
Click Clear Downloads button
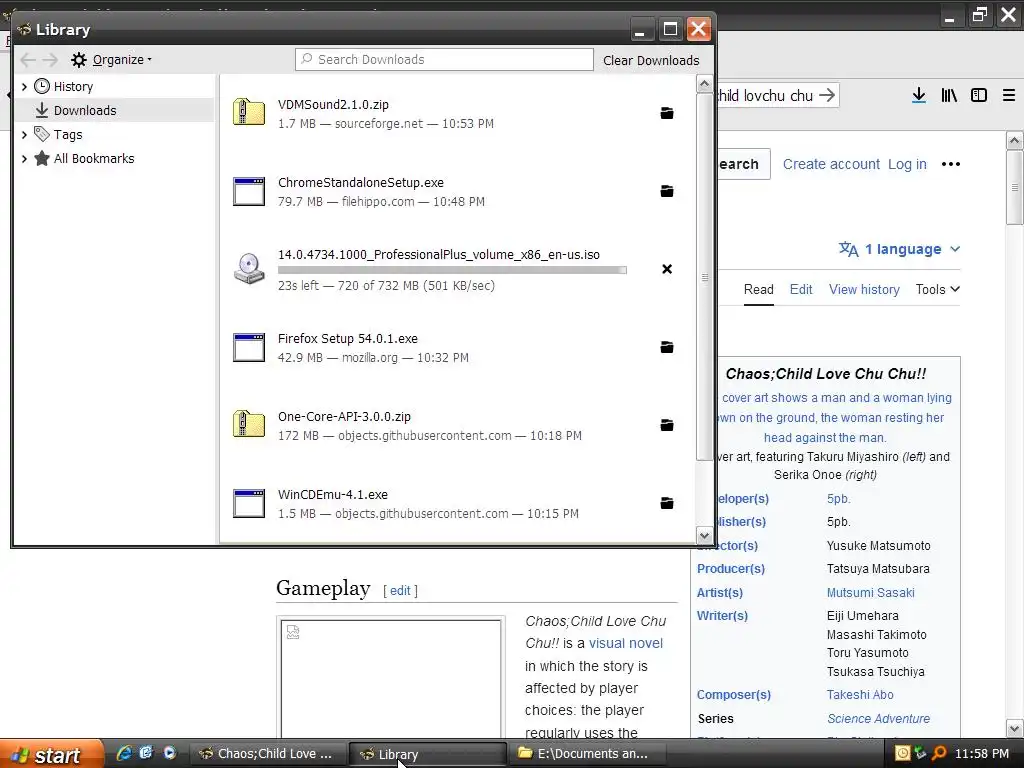(x=650, y=60)
